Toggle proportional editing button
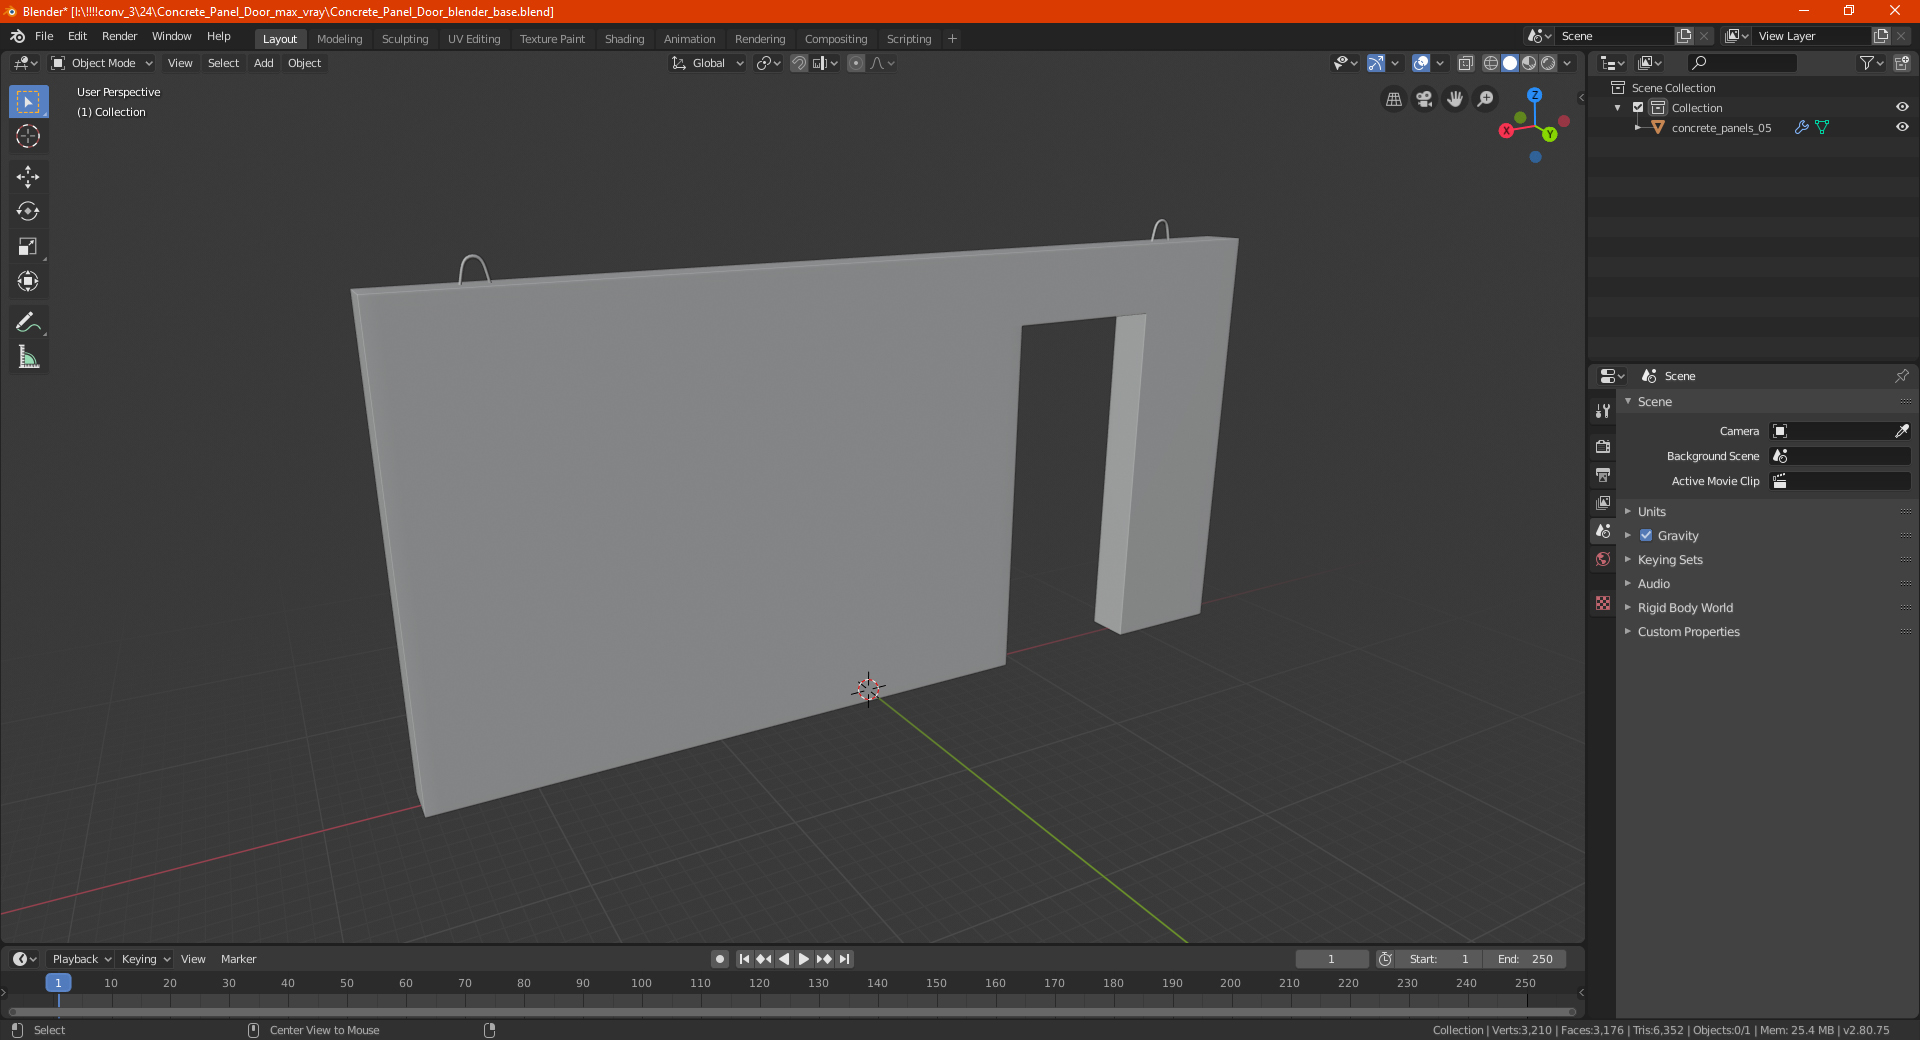Image resolution: width=1920 pixels, height=1040 pixels. tap(856, 63)
